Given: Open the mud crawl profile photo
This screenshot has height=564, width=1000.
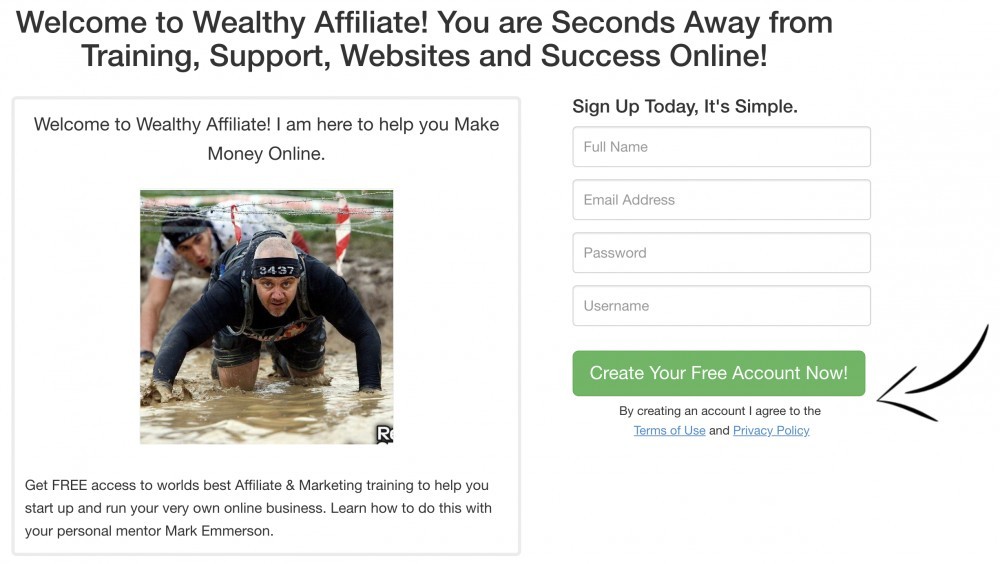Looking at the screenshot, I should 267,317.
